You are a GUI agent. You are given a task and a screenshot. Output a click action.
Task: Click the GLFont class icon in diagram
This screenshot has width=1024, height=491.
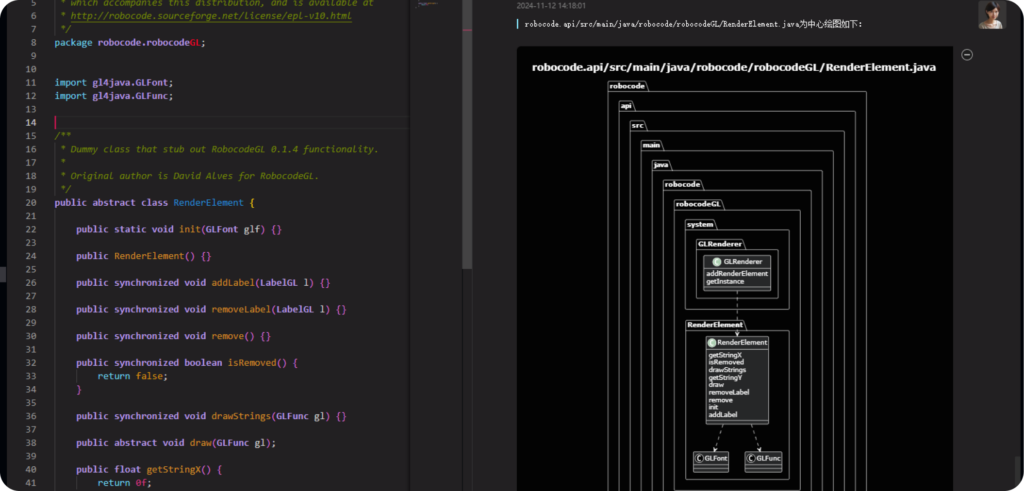[x=699, y=458]
